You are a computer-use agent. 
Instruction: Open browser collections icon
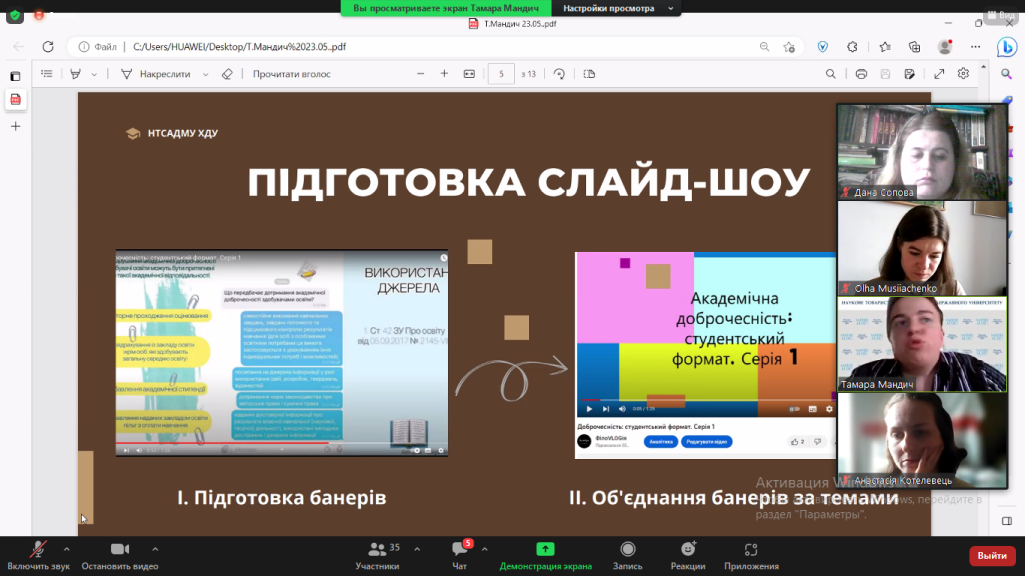pos(915,47)
